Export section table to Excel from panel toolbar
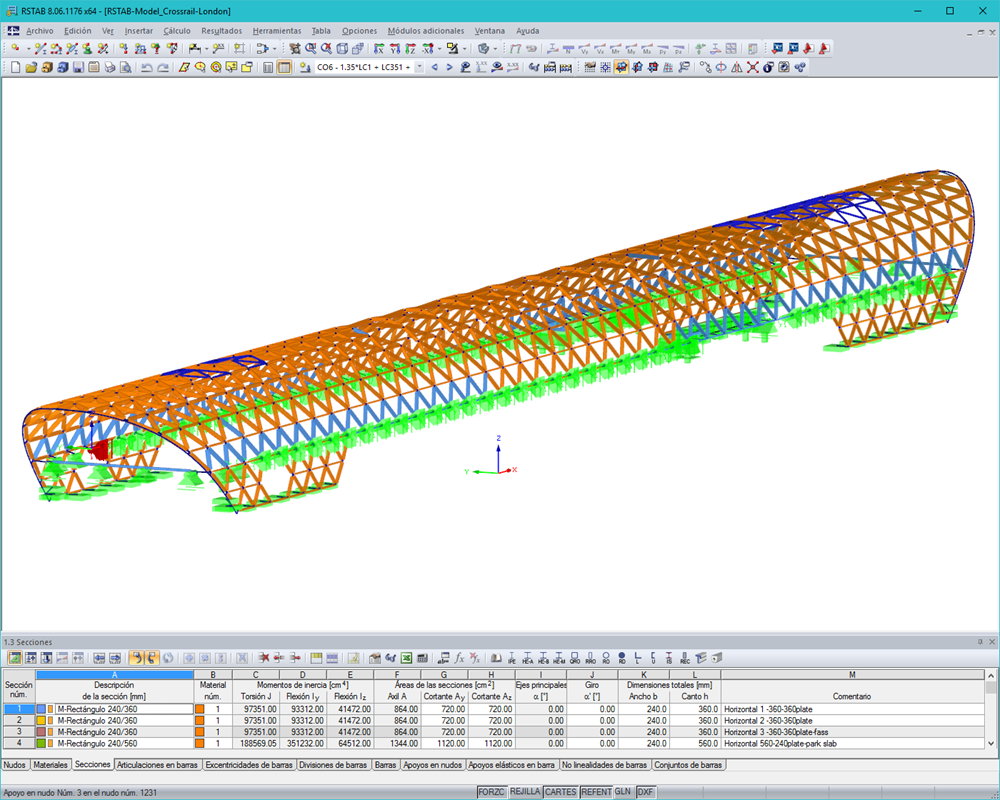 click(x=406, y=659)
